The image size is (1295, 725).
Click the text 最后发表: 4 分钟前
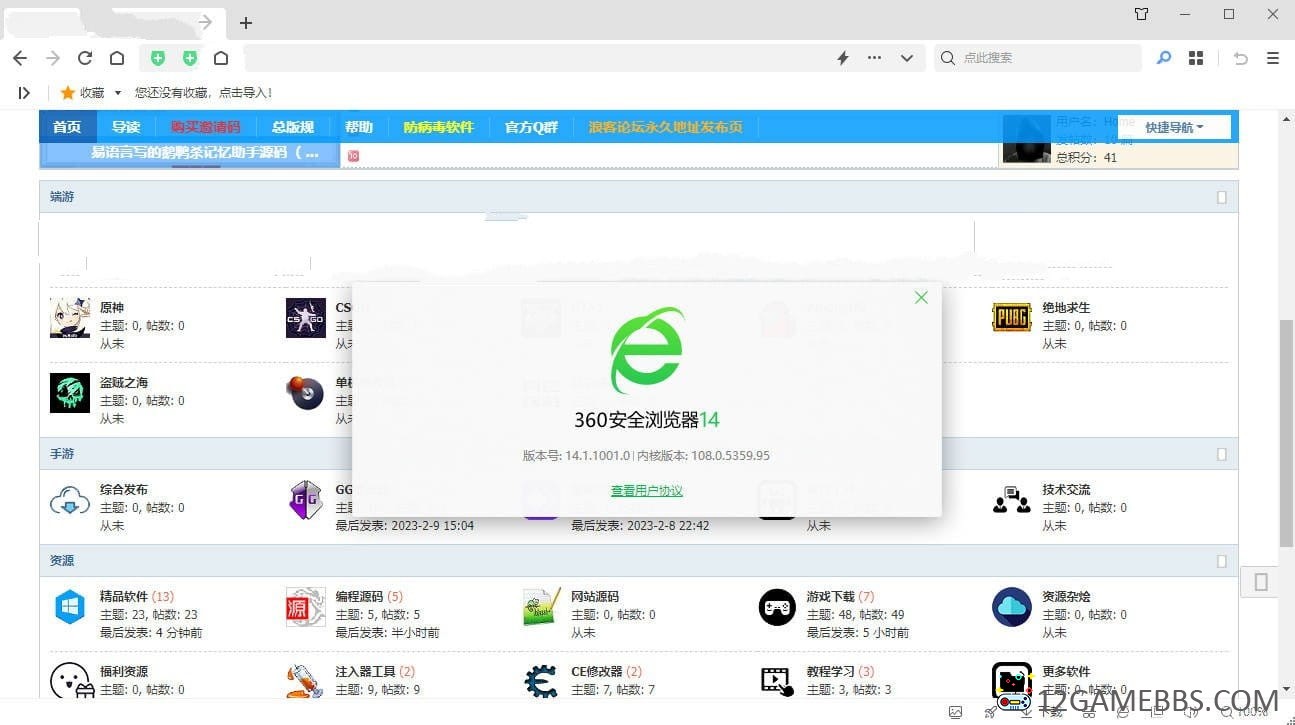click(x=151, y=633)
